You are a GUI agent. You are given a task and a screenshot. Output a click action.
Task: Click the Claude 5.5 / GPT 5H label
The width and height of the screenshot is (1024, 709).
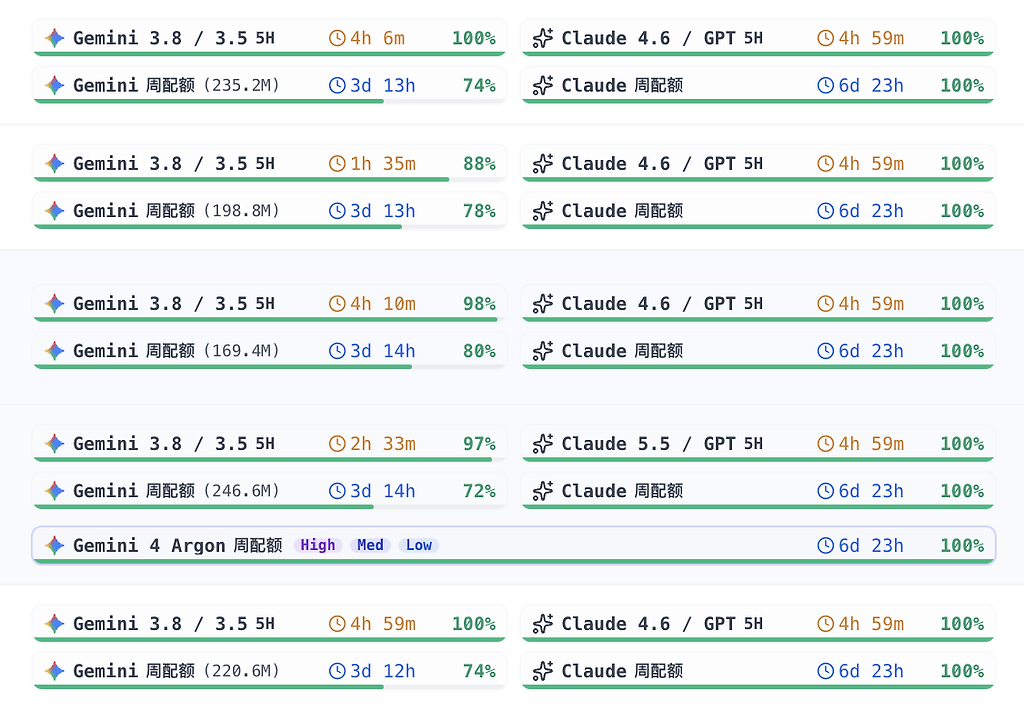[662, 444]
